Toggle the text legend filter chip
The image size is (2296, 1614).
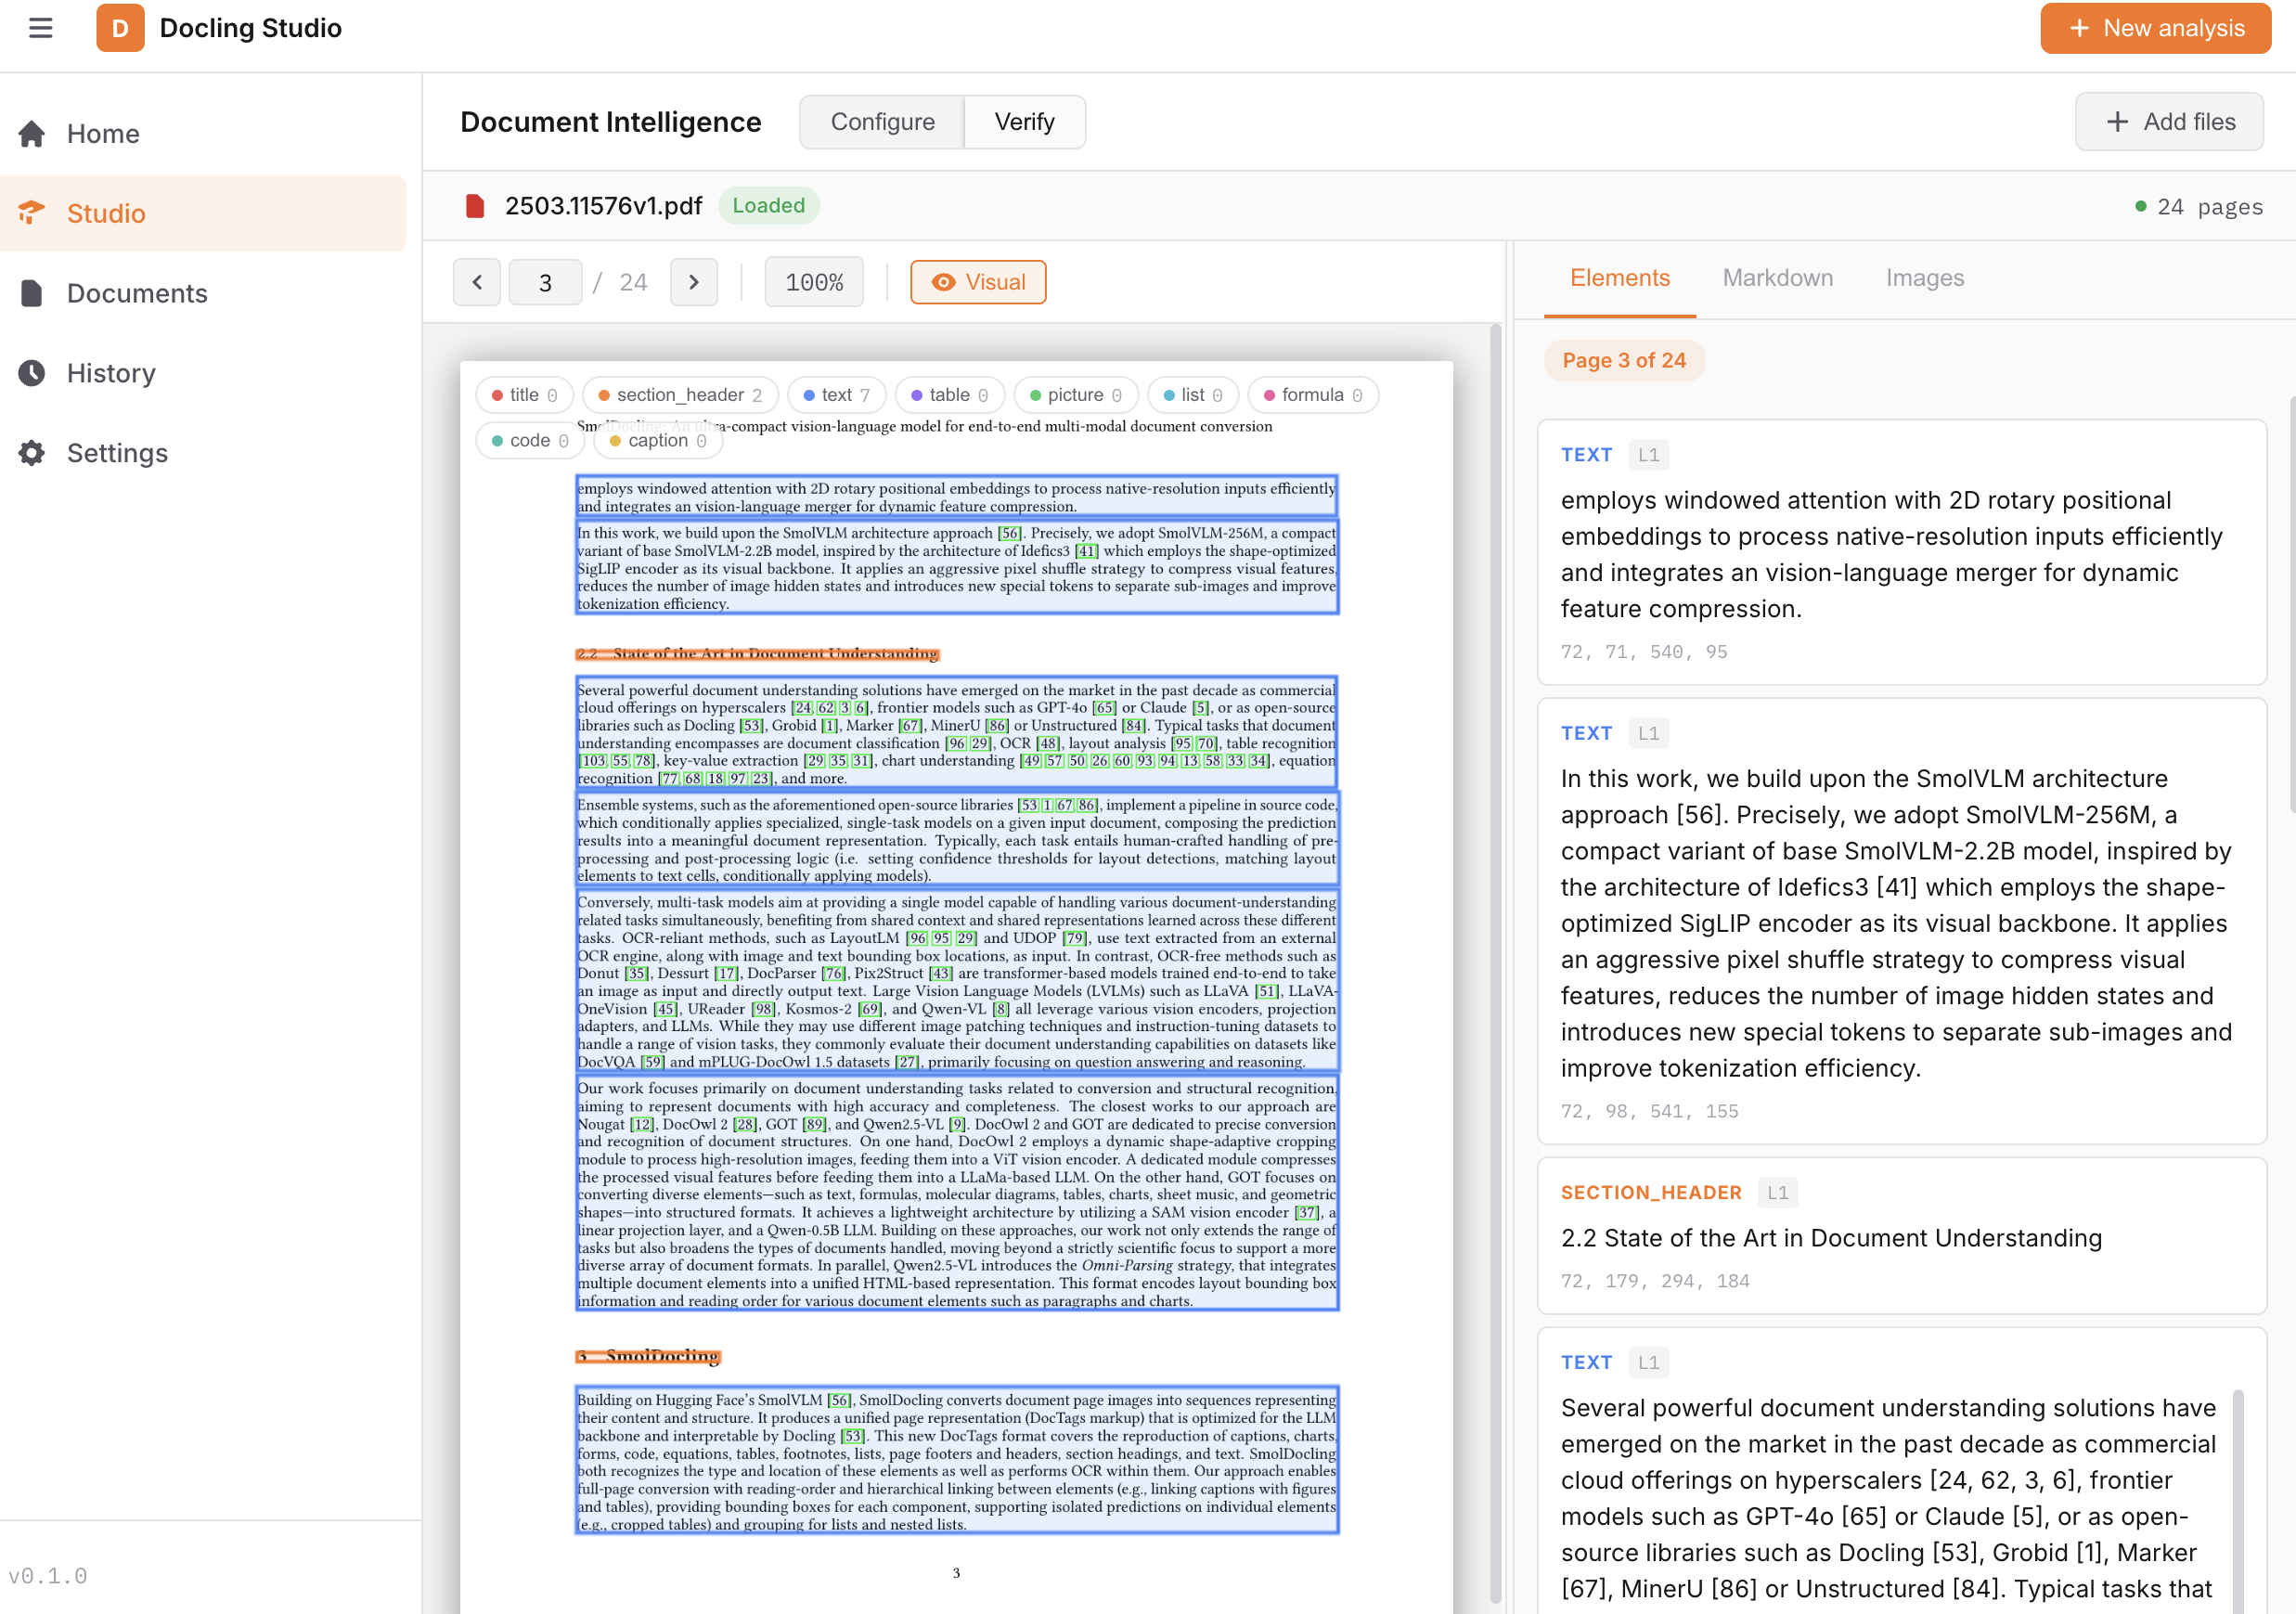tap(836, 395)
